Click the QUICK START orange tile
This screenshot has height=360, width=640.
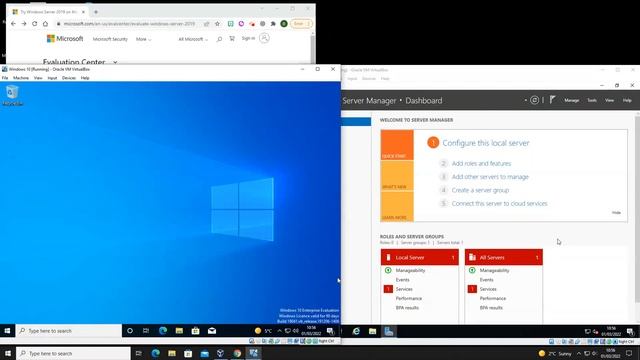[x=397, y=145]
